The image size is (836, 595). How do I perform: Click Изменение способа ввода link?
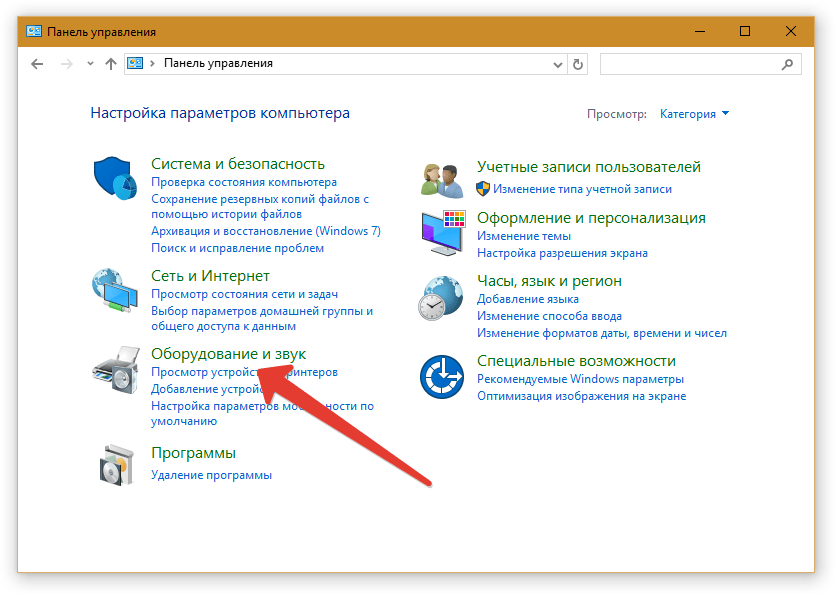(x=549, y=316)
